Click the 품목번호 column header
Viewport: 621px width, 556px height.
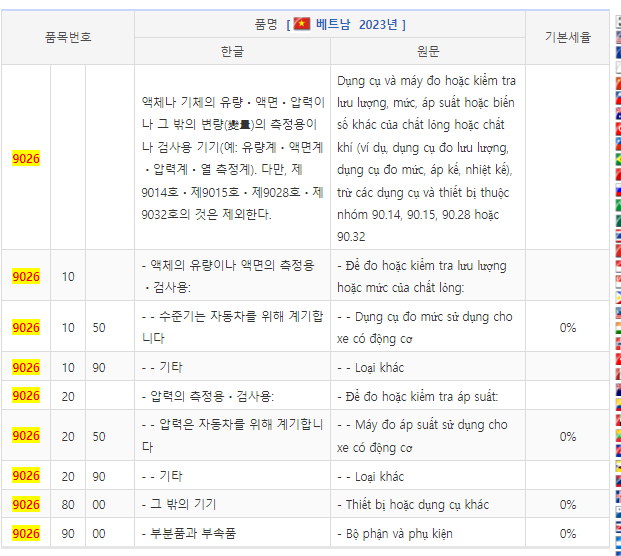click(68, 37)
